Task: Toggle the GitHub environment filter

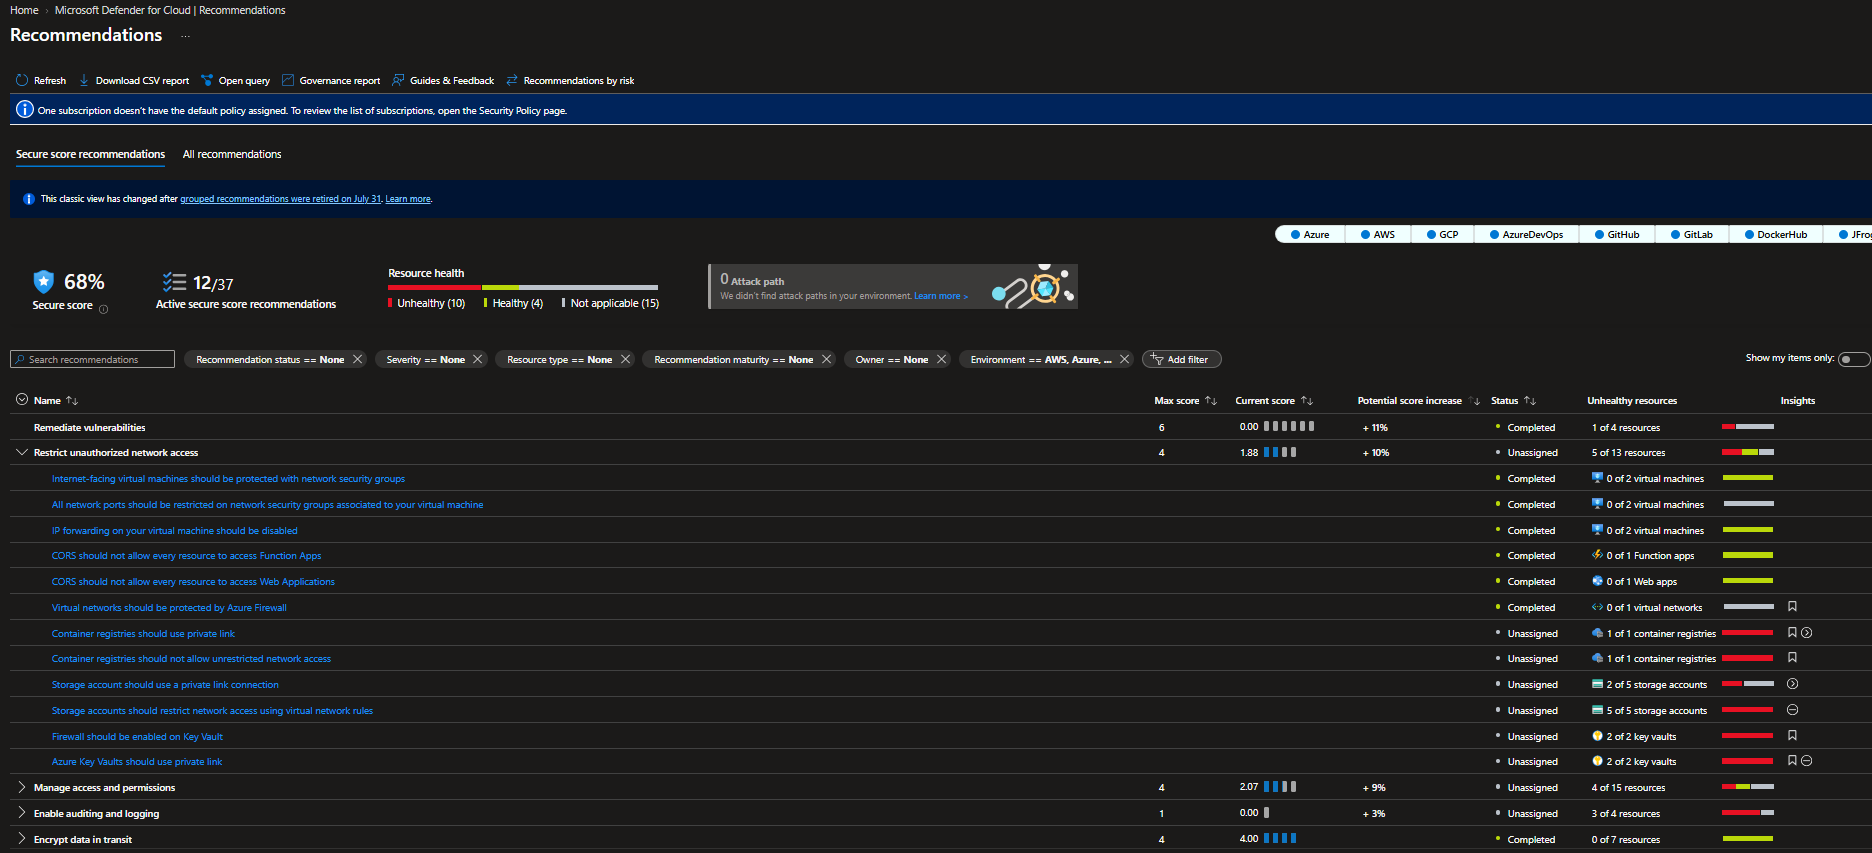Action: [1617, 234]
